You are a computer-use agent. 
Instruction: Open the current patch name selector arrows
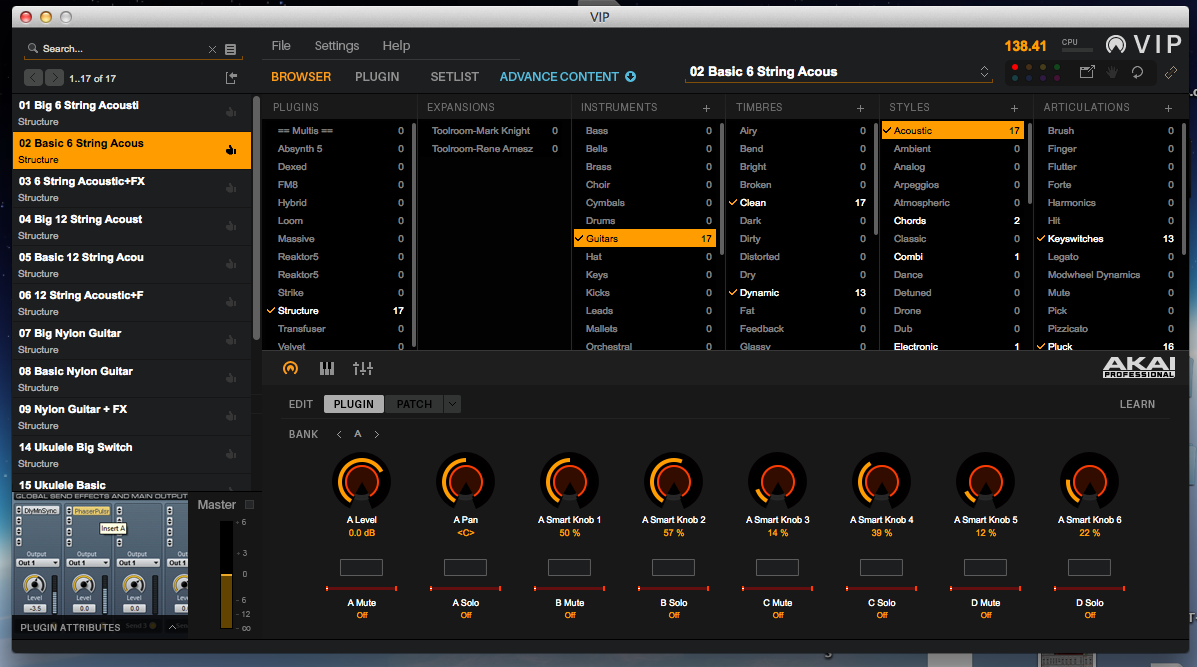pos(984,72)
